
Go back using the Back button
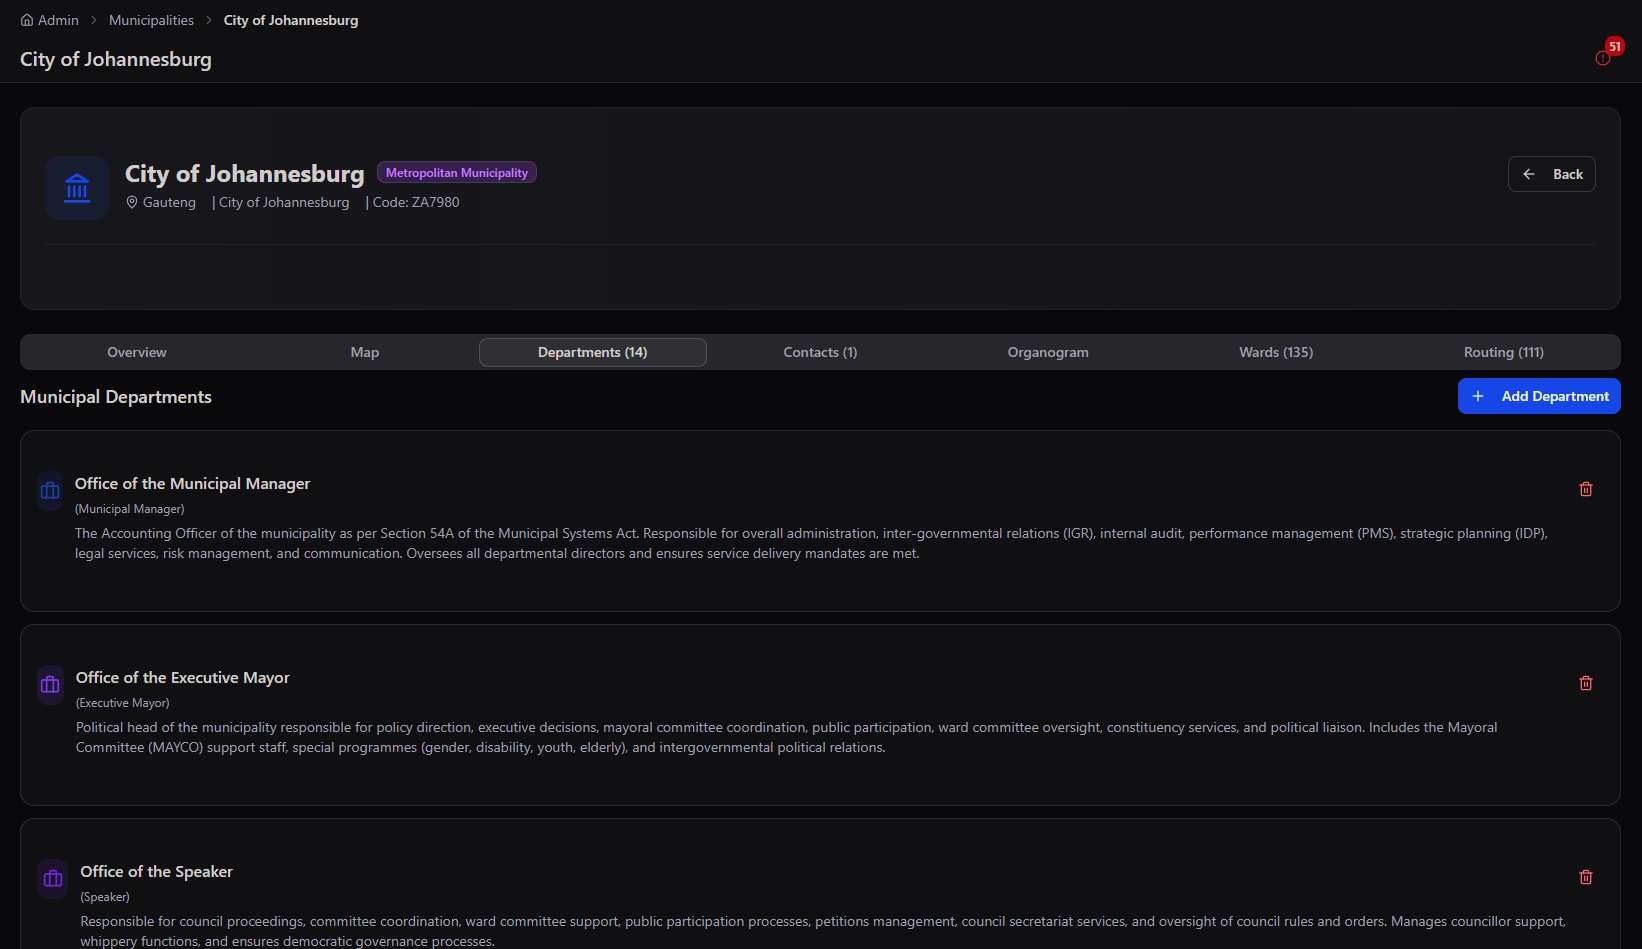point(1551,174)
